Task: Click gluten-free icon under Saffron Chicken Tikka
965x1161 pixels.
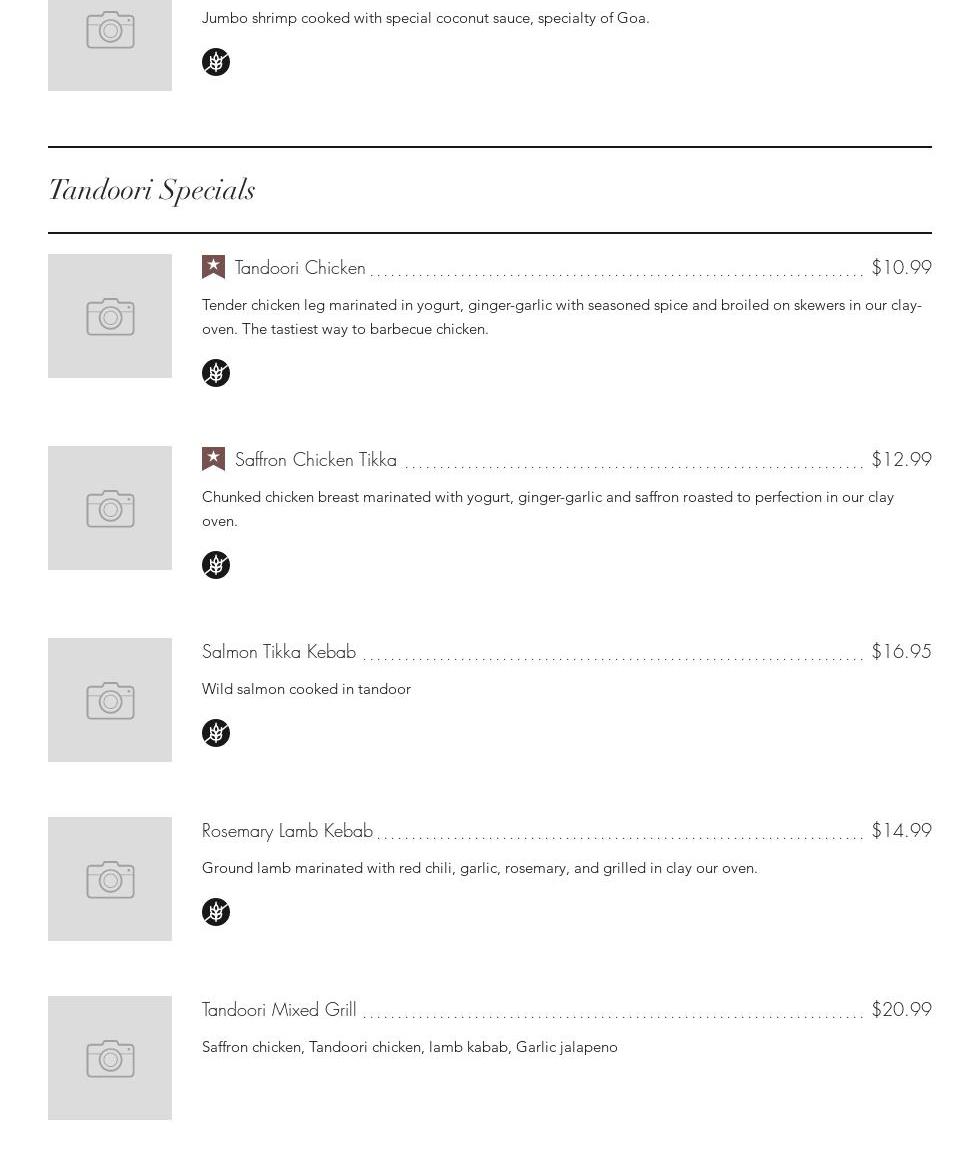Action: 216,565
